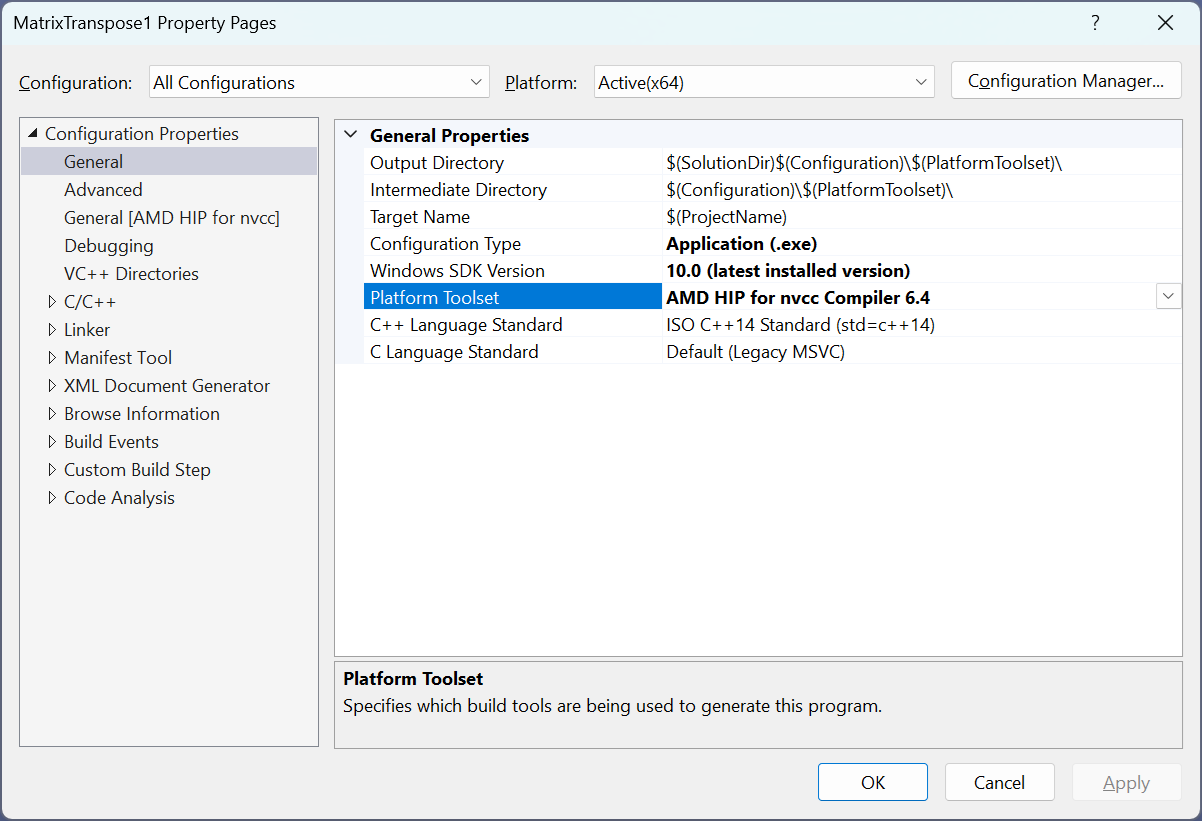Click the Configuration Manager button
The width and height of the screenshot is (1202, 821).
click(x=1066, y=82)
